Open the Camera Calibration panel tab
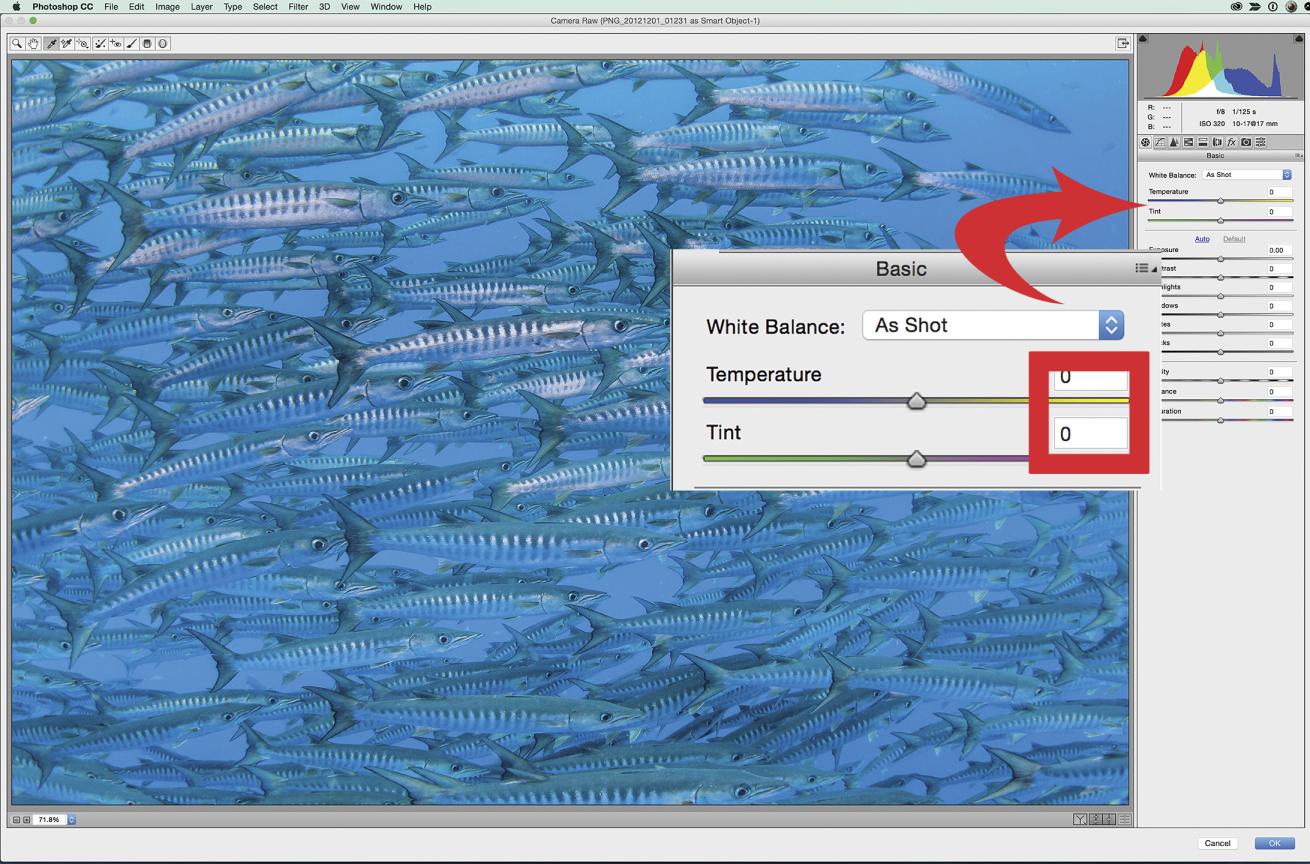 (1246, 143)
